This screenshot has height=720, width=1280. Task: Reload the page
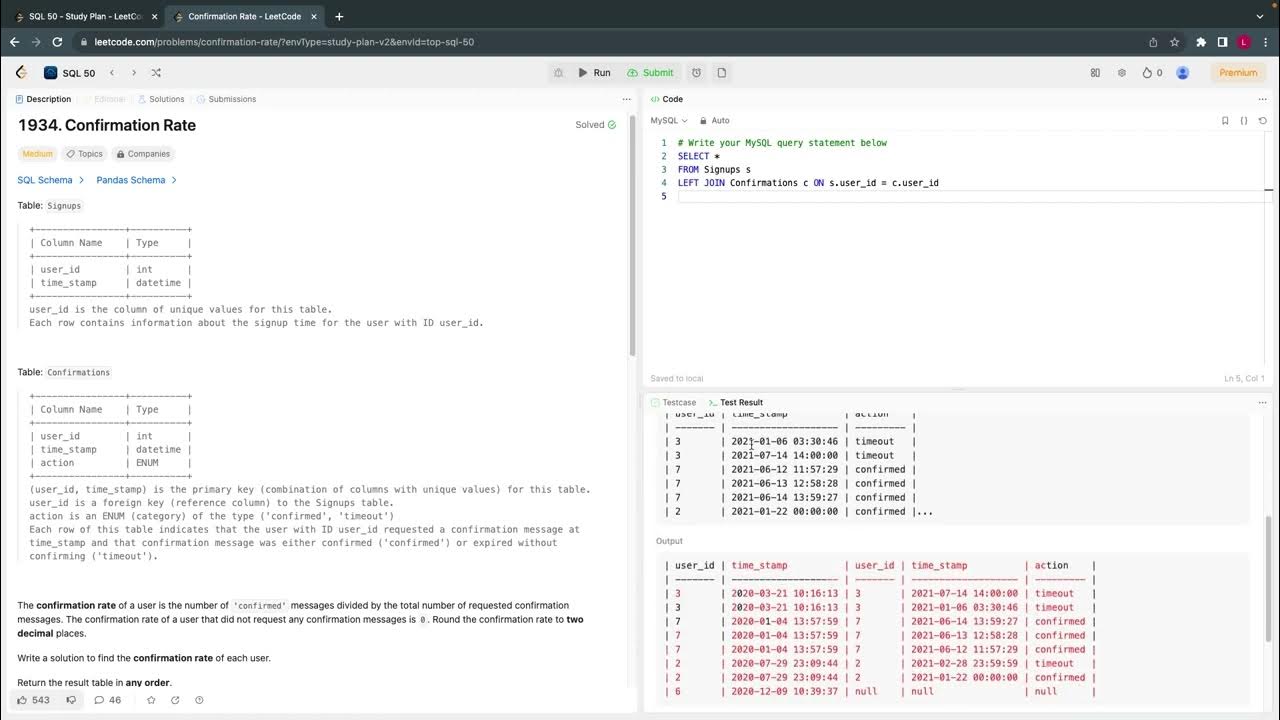(57, 42)
